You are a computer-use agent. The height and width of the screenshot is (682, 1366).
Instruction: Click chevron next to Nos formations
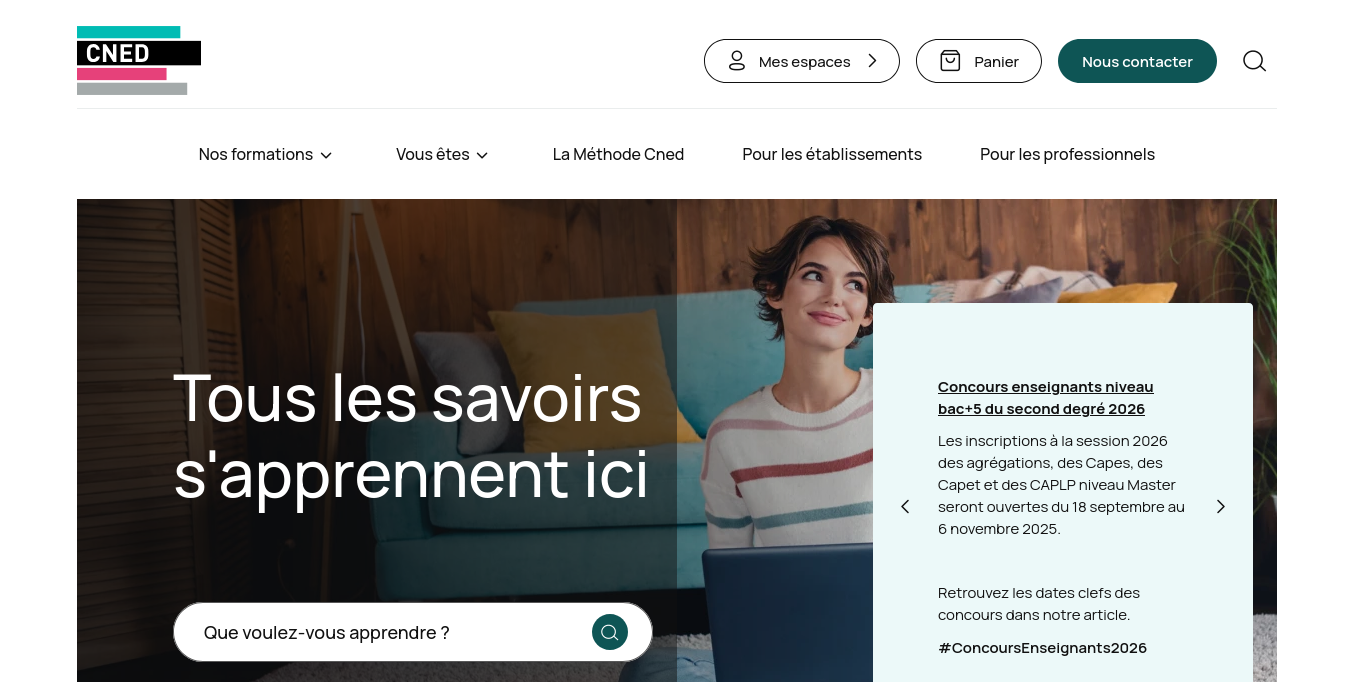[326, 155]
